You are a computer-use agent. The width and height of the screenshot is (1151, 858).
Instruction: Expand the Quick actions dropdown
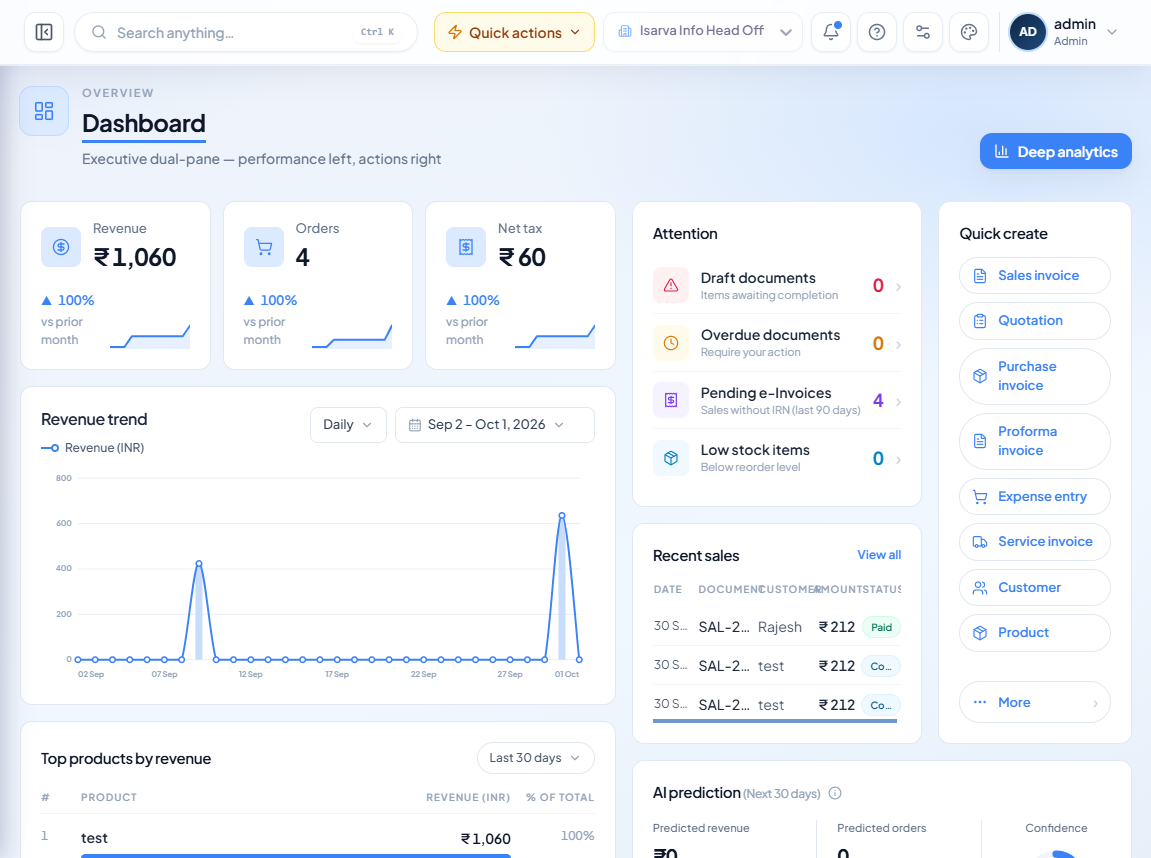tap(514, 32)
